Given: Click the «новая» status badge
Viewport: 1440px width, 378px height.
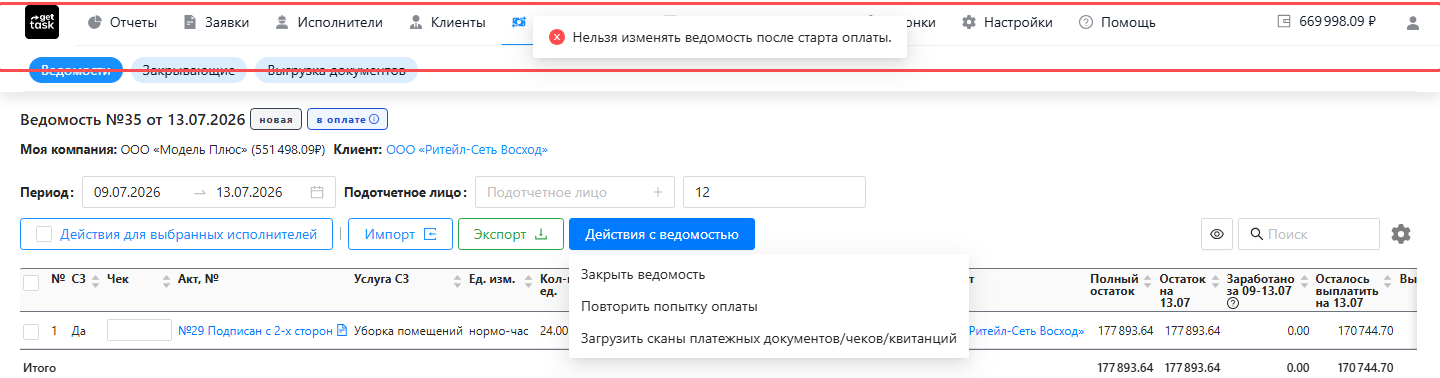Looking at the screenshot, I should tap(275, 120).
